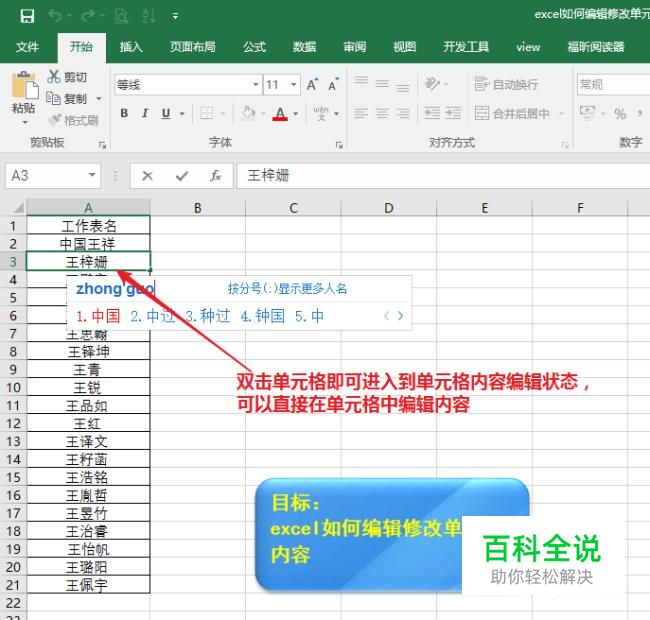
Task: Switch to the 开发工具 ribbon tab
Action: [x=466, y=47]
